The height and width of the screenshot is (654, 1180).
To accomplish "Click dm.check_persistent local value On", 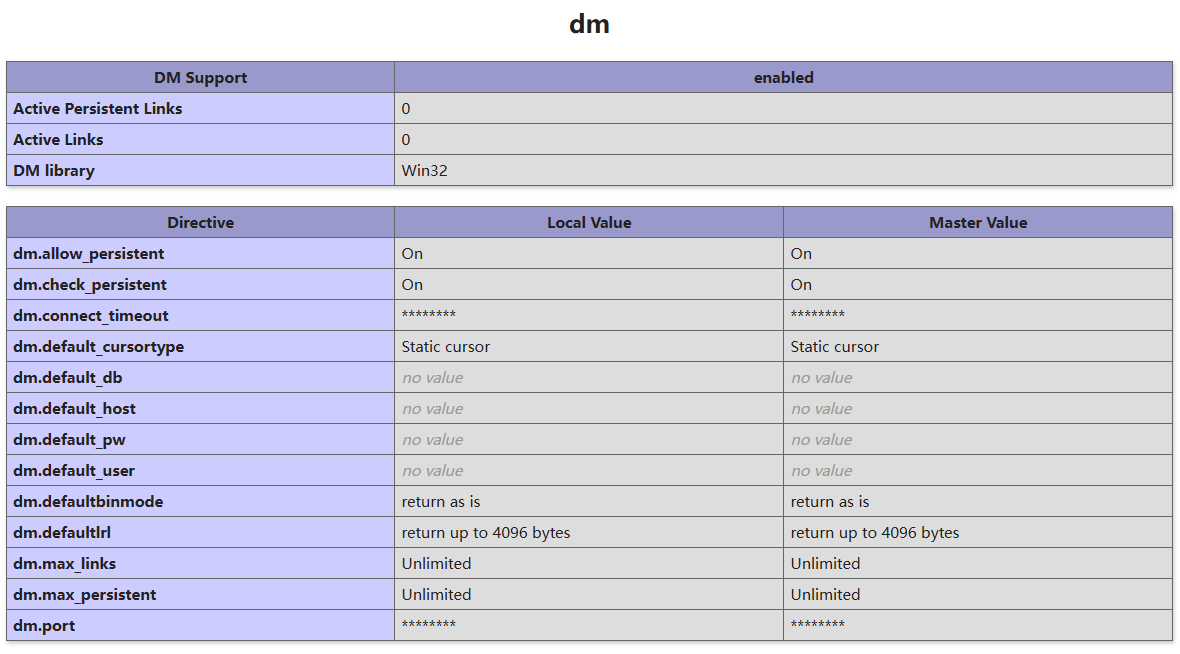I will [x=412, y=284].
